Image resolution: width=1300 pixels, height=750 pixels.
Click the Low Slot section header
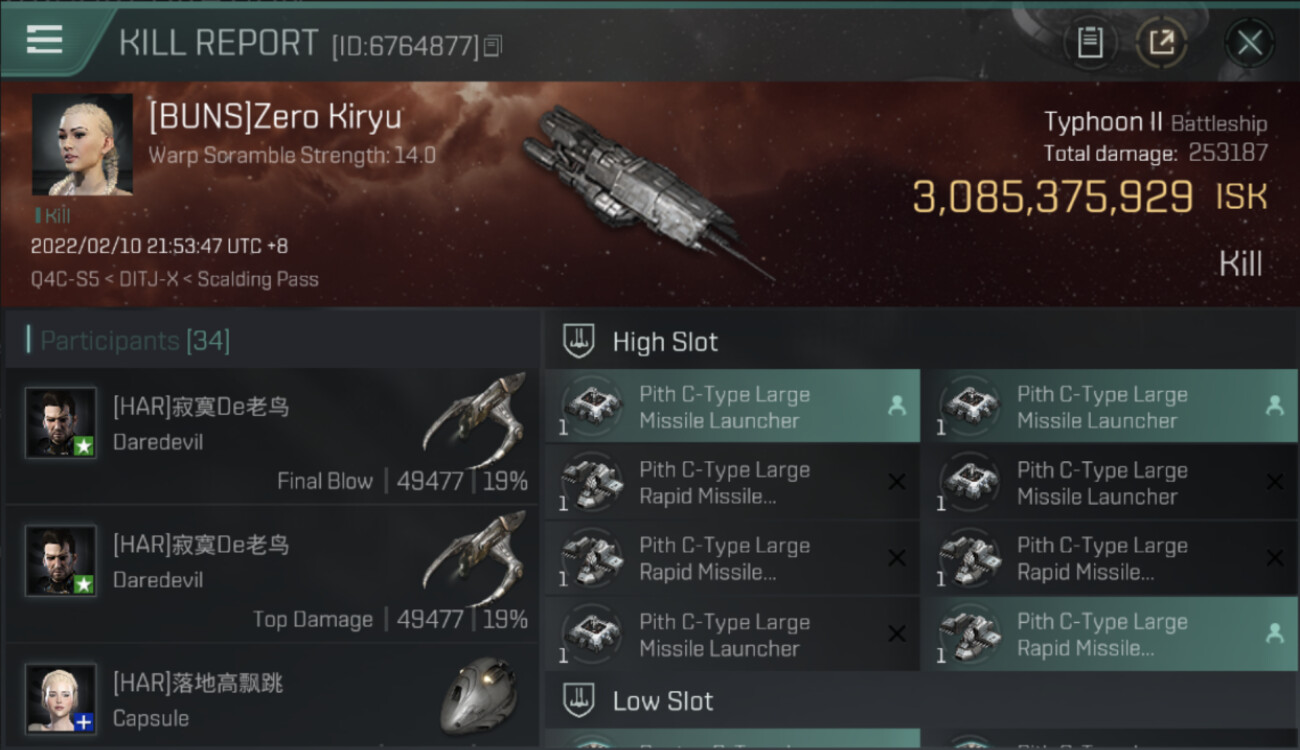point(663,701)
